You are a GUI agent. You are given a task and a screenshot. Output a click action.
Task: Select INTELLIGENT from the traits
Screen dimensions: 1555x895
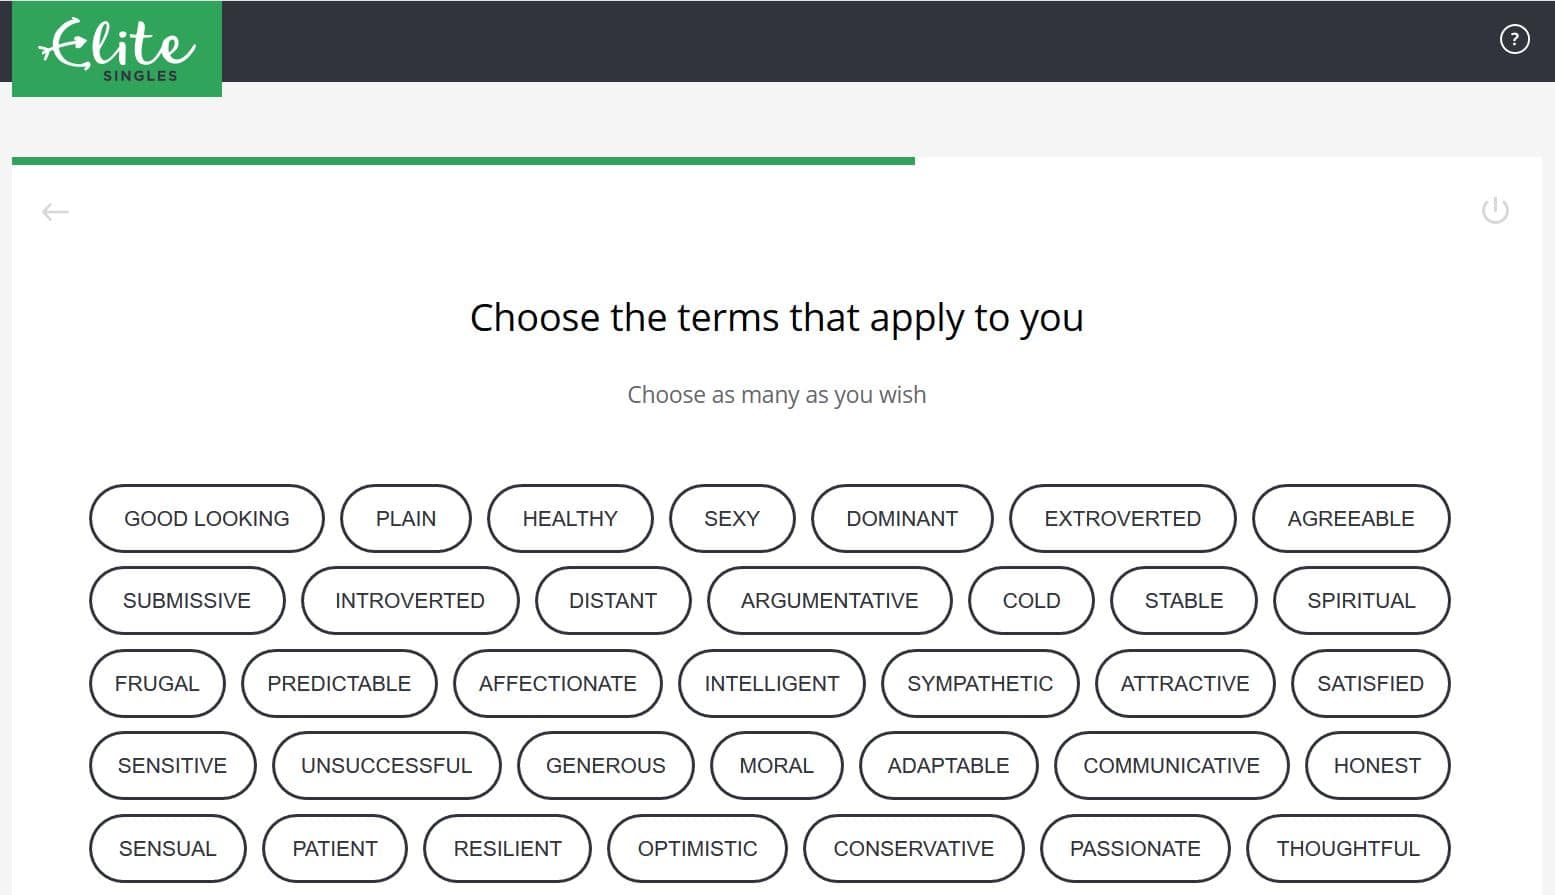pos(771,683)
